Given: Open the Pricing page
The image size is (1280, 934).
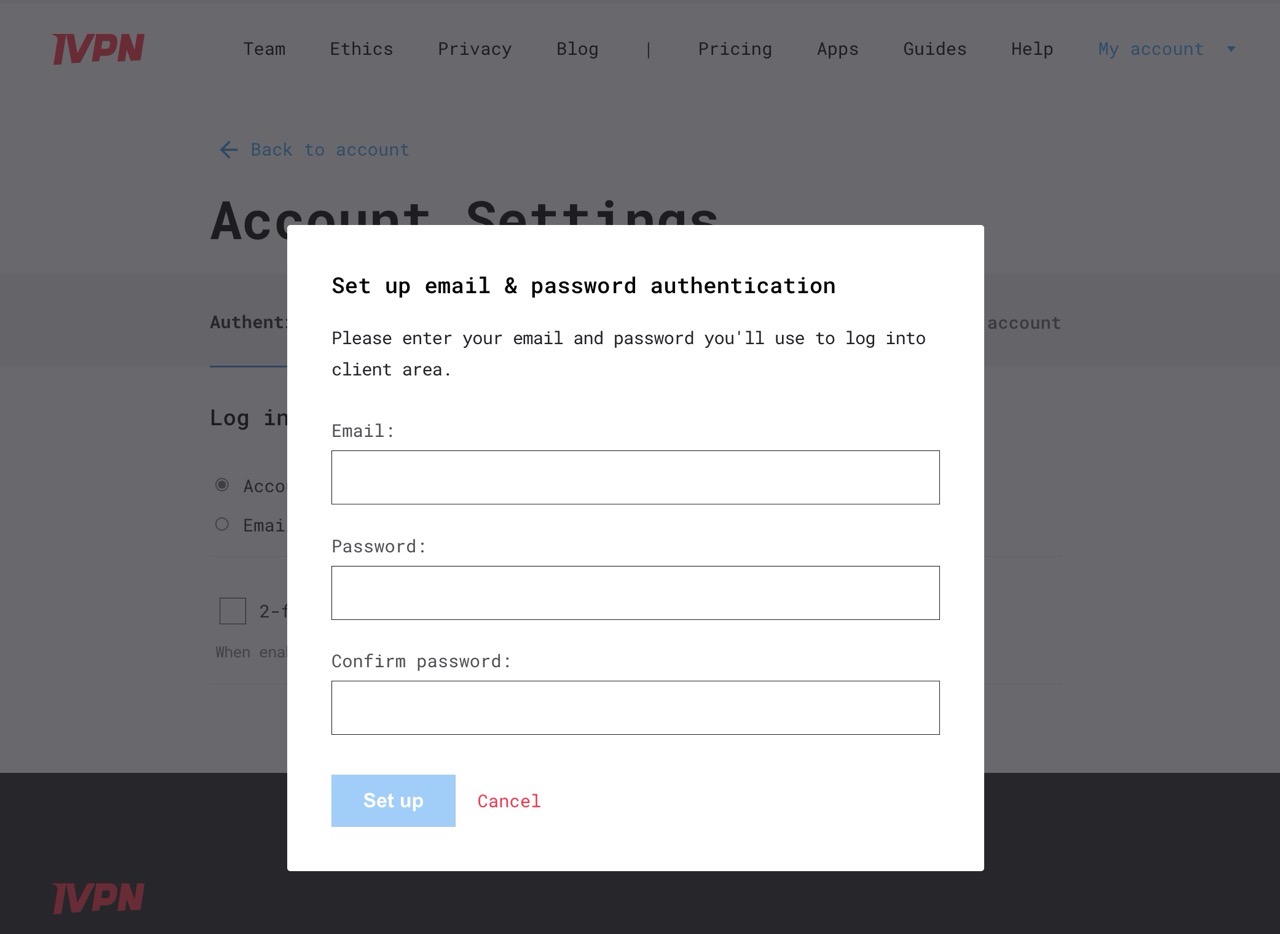Looking at the screenshot, I should (734, 49).
